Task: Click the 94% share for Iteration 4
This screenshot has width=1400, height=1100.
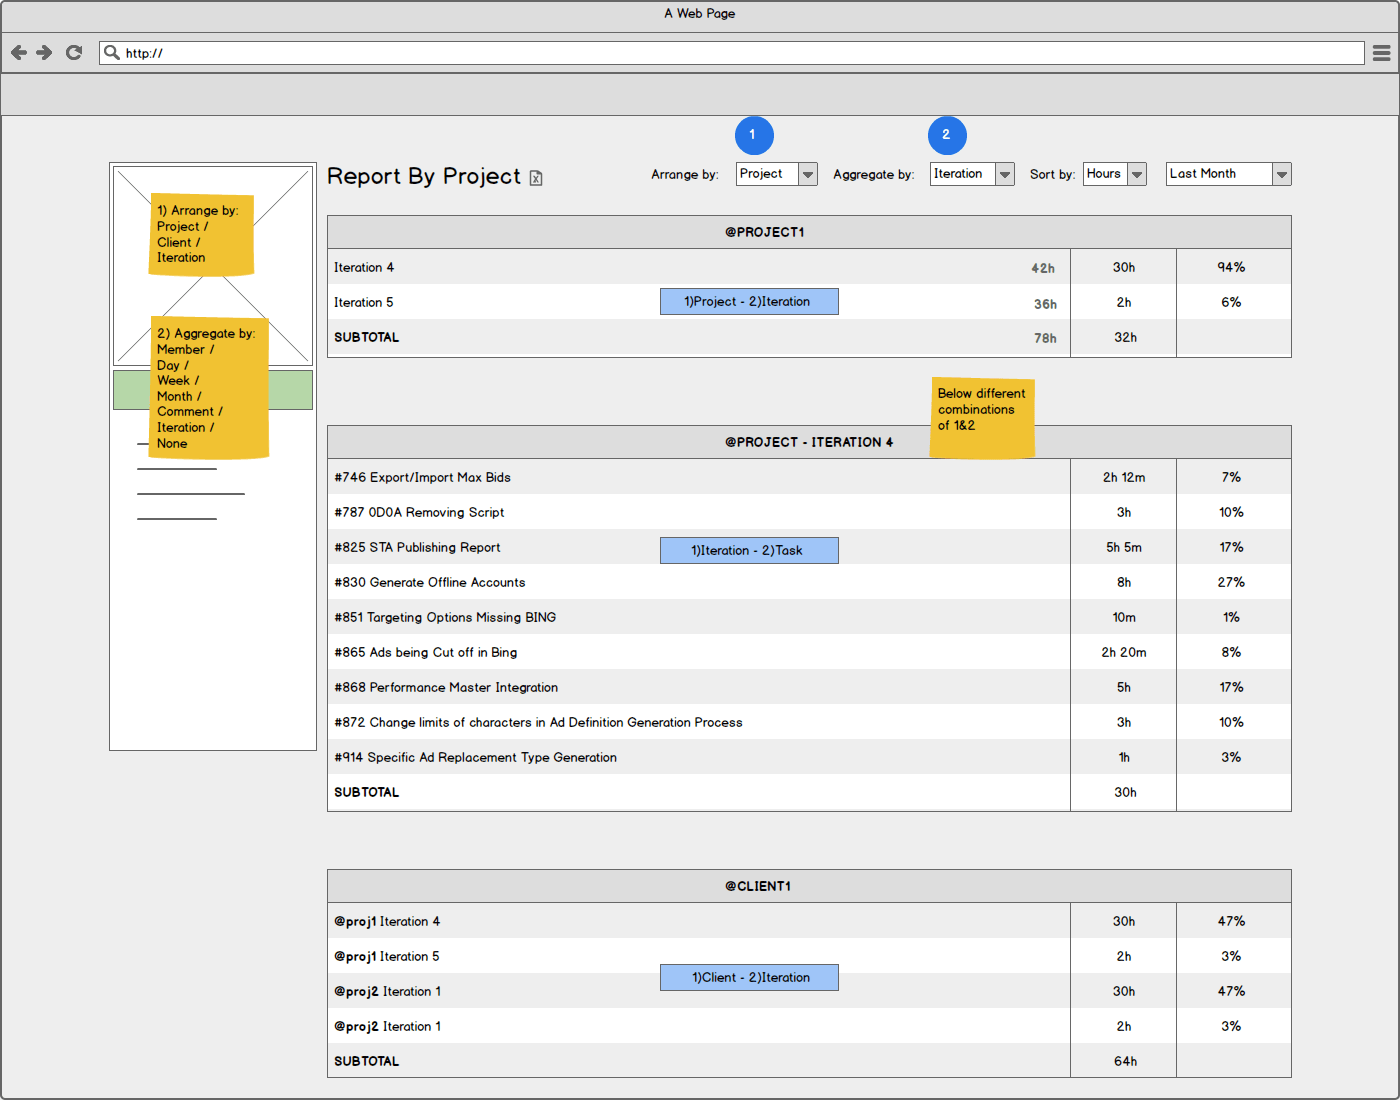Action: pyautogui.click(x=1231, y=267)
